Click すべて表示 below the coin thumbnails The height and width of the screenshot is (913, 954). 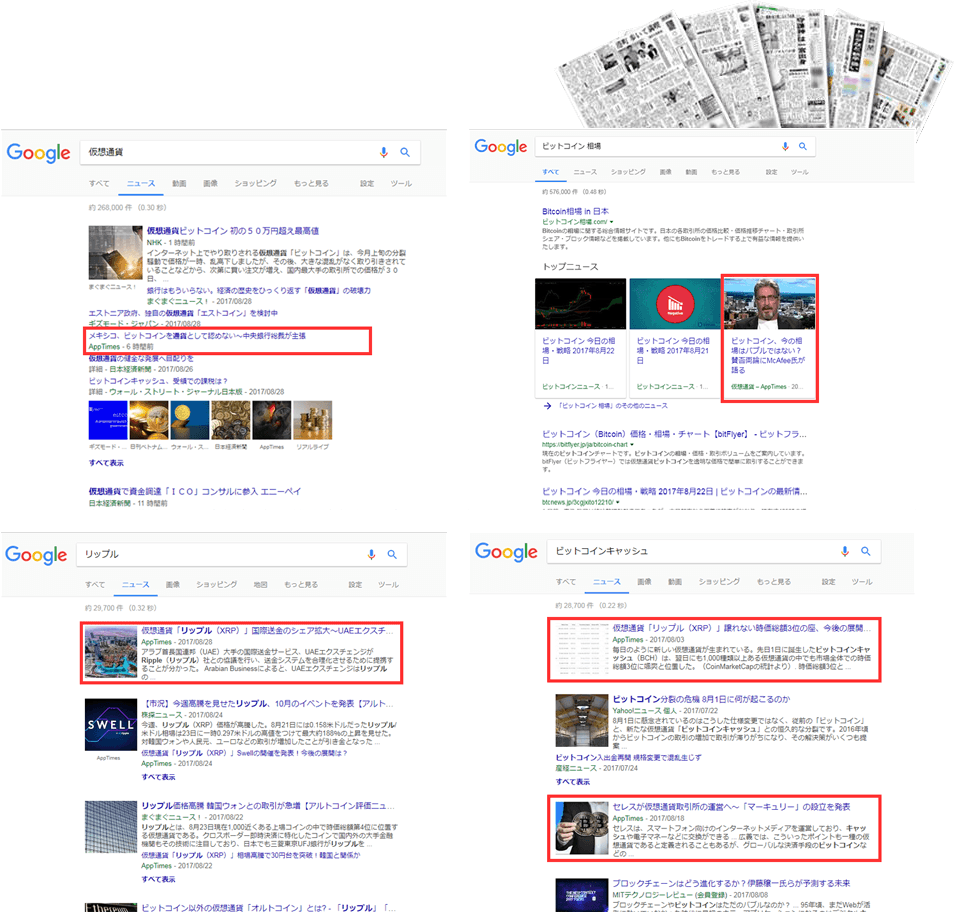[106, 463]
